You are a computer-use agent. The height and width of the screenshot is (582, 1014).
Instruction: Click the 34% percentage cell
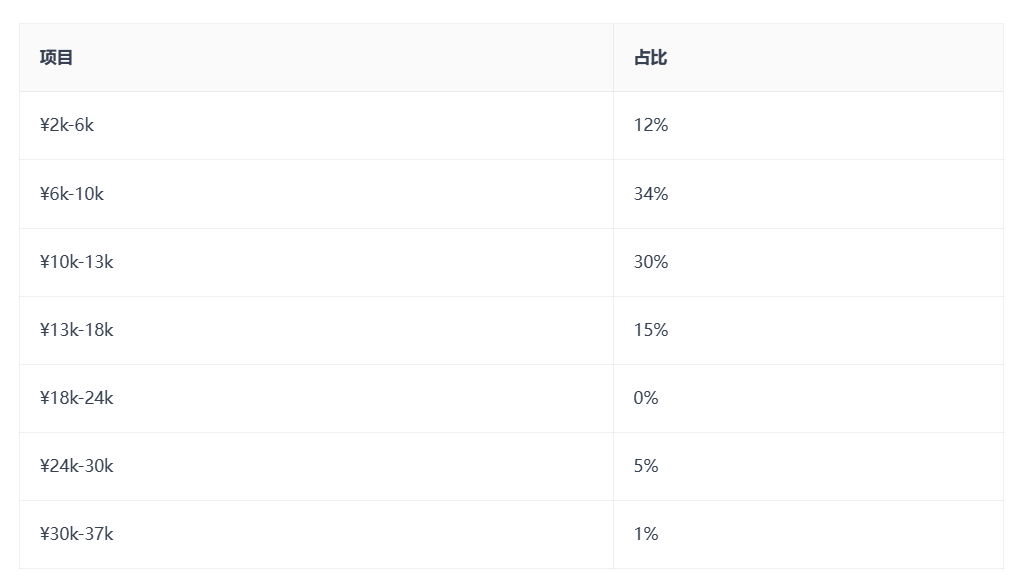650,194
